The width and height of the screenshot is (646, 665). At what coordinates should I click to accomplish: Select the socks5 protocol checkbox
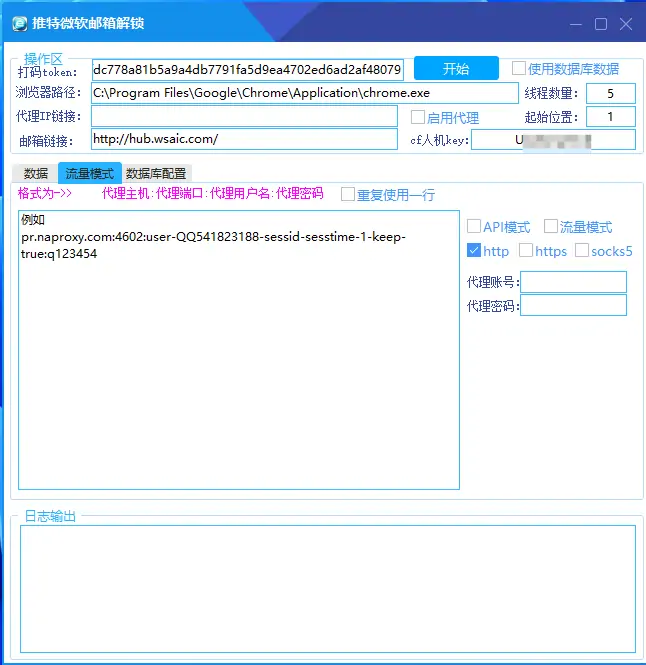click(582, 251)
